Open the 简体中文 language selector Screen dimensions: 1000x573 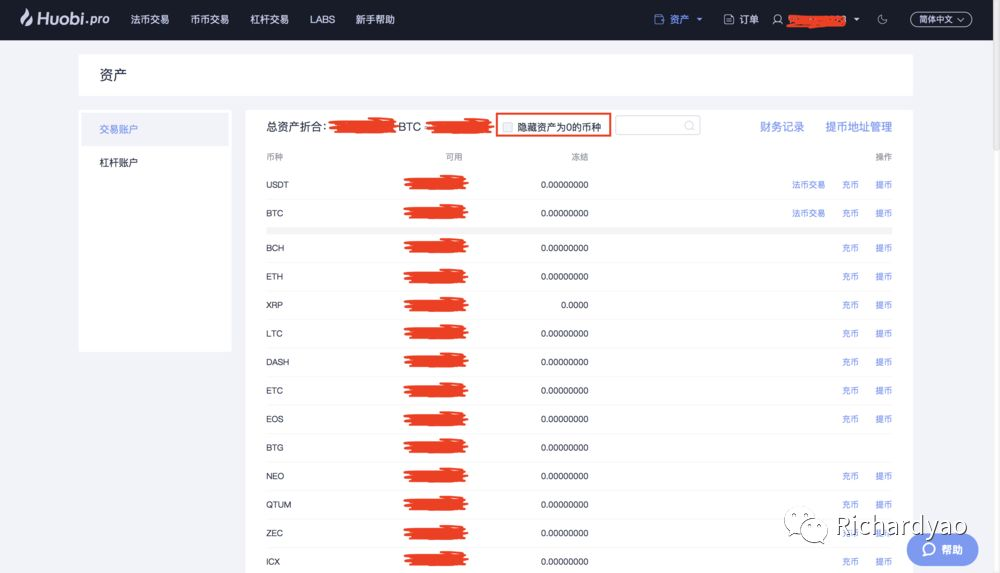940,19
